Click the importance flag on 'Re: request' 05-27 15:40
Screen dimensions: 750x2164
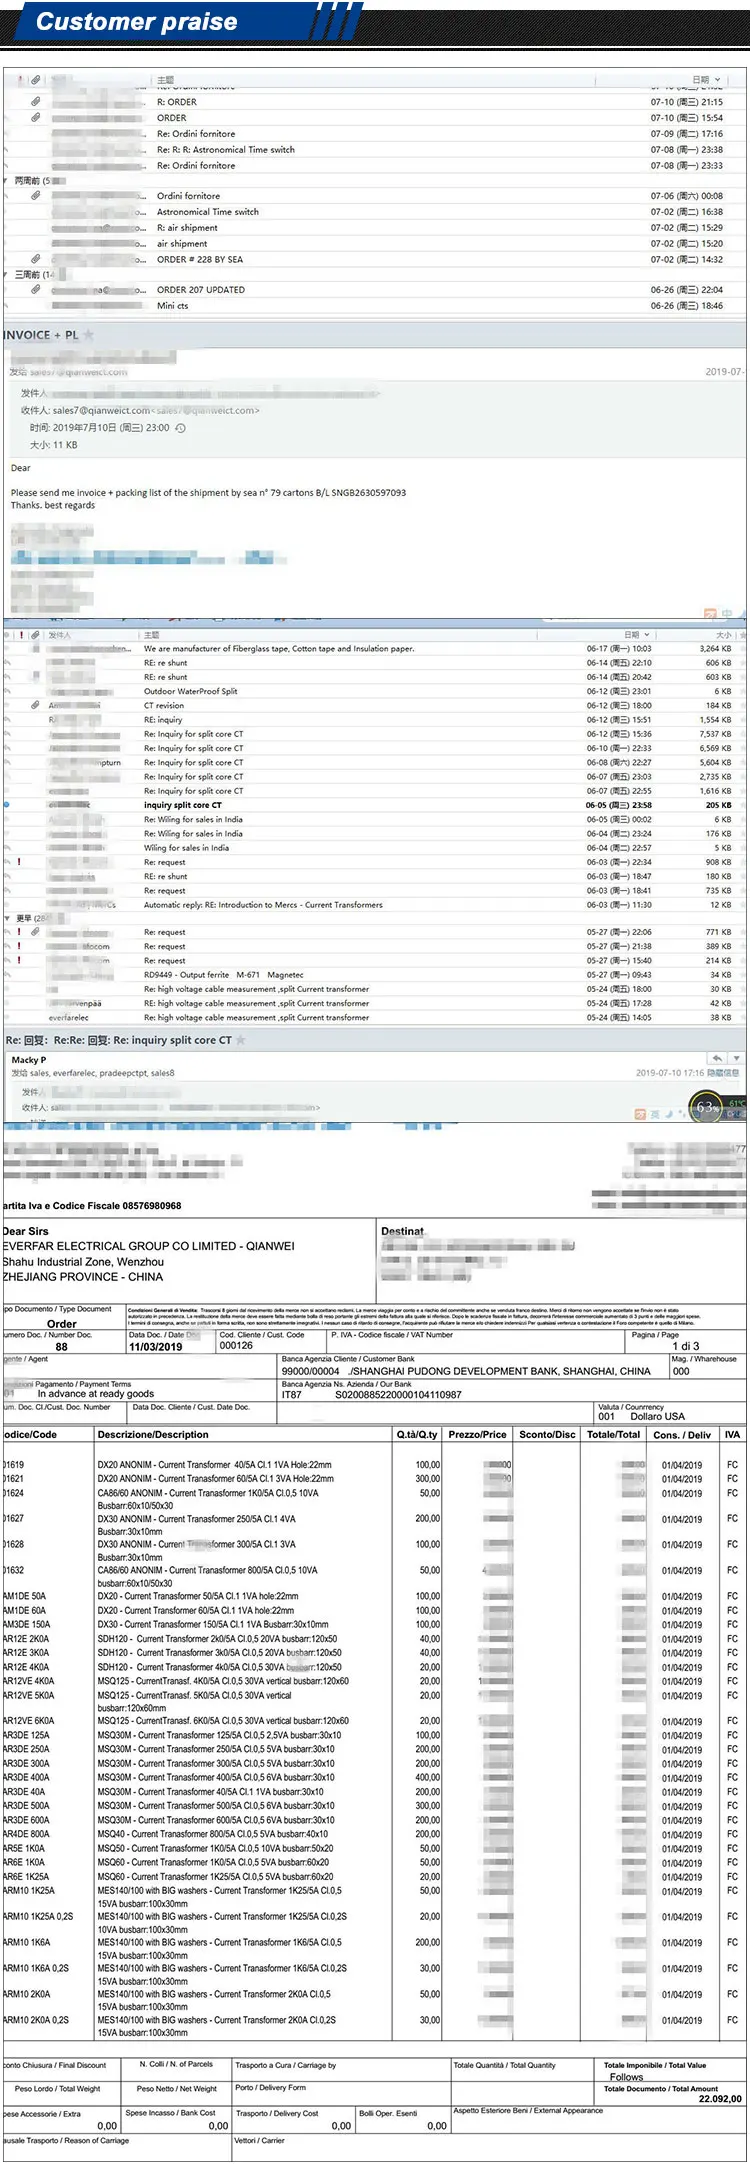20,960
